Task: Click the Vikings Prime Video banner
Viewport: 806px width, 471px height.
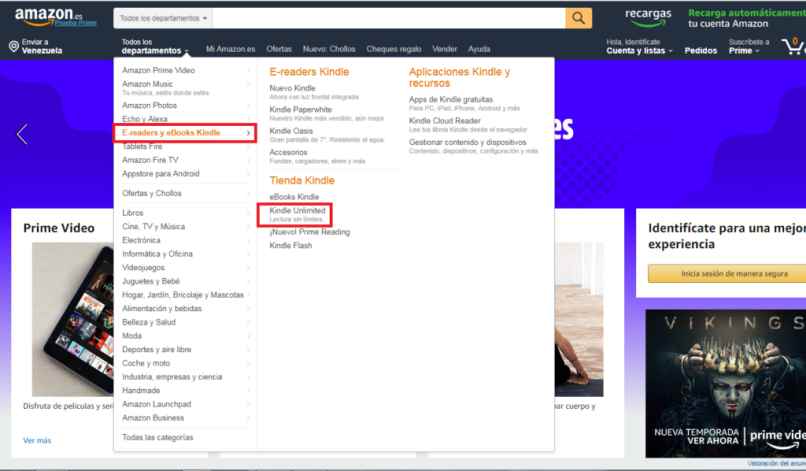Action: coord(726,384)
